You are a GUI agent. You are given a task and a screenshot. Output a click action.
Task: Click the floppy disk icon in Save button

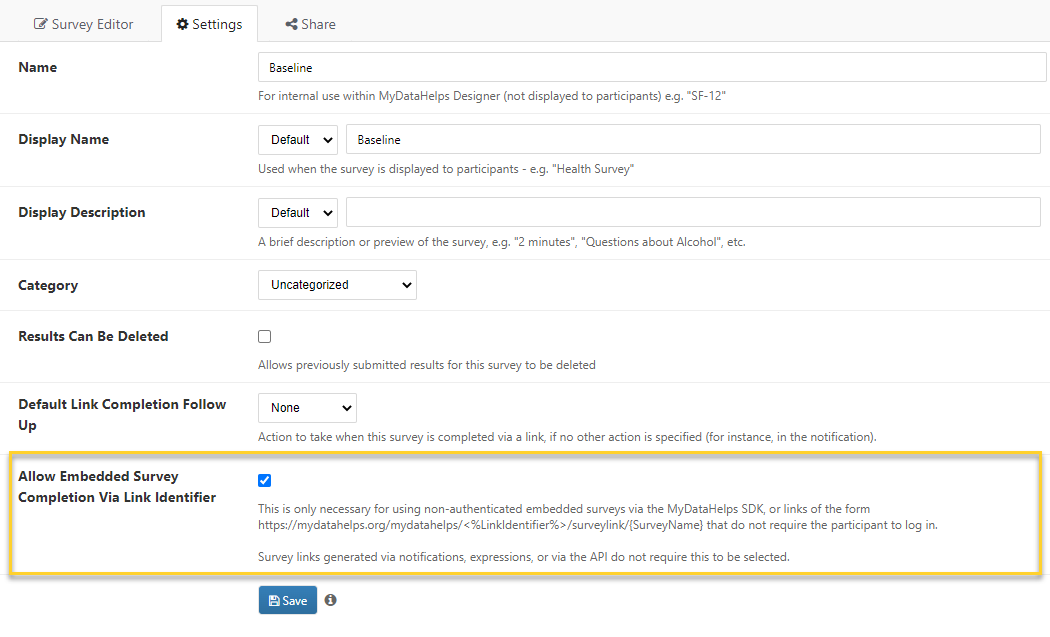(x=274, y=601)
